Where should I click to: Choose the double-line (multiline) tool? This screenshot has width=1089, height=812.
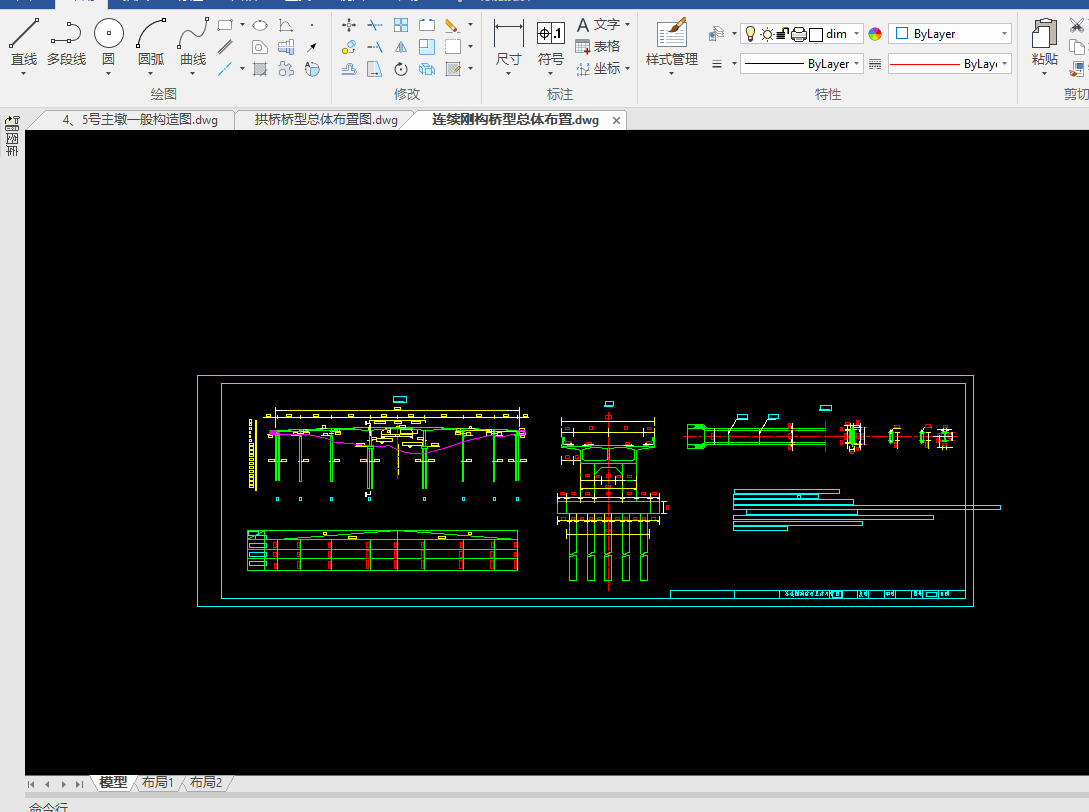[x=225, y=47]
